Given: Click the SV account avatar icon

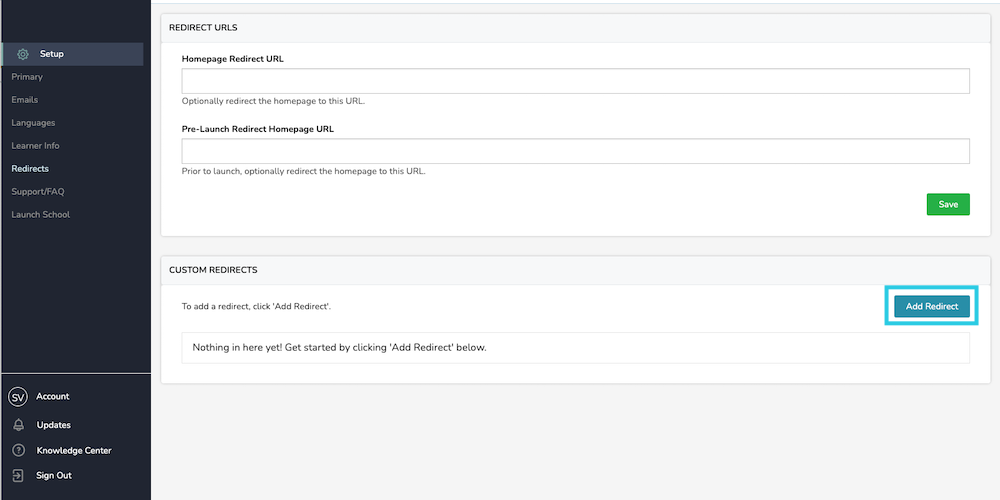Looking at the screenshot, I should pyautogui.click(x=18, y=397).
